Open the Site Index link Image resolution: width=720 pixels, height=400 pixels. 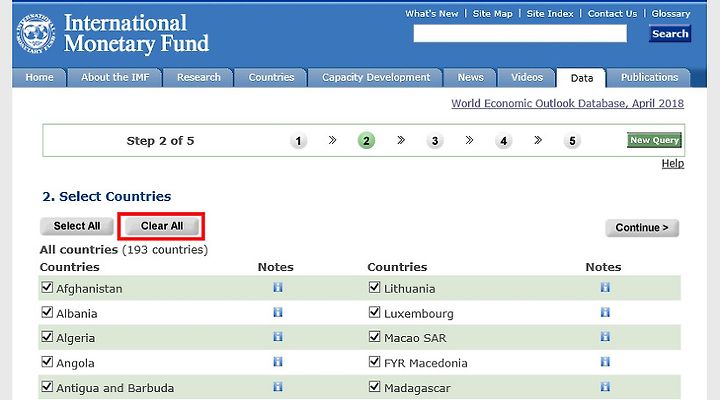[550, 14]
